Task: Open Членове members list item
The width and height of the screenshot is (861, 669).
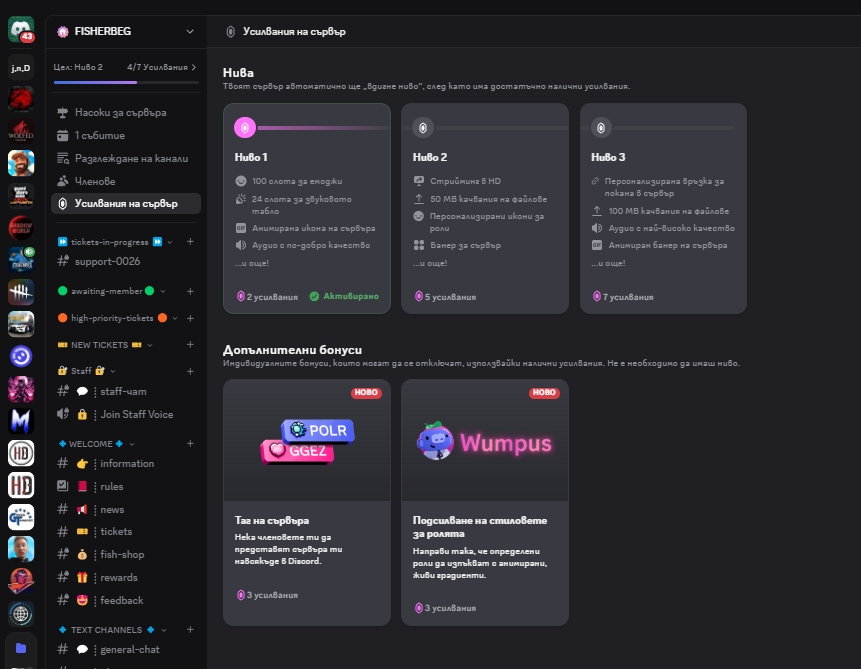Action: coord(126,181)
